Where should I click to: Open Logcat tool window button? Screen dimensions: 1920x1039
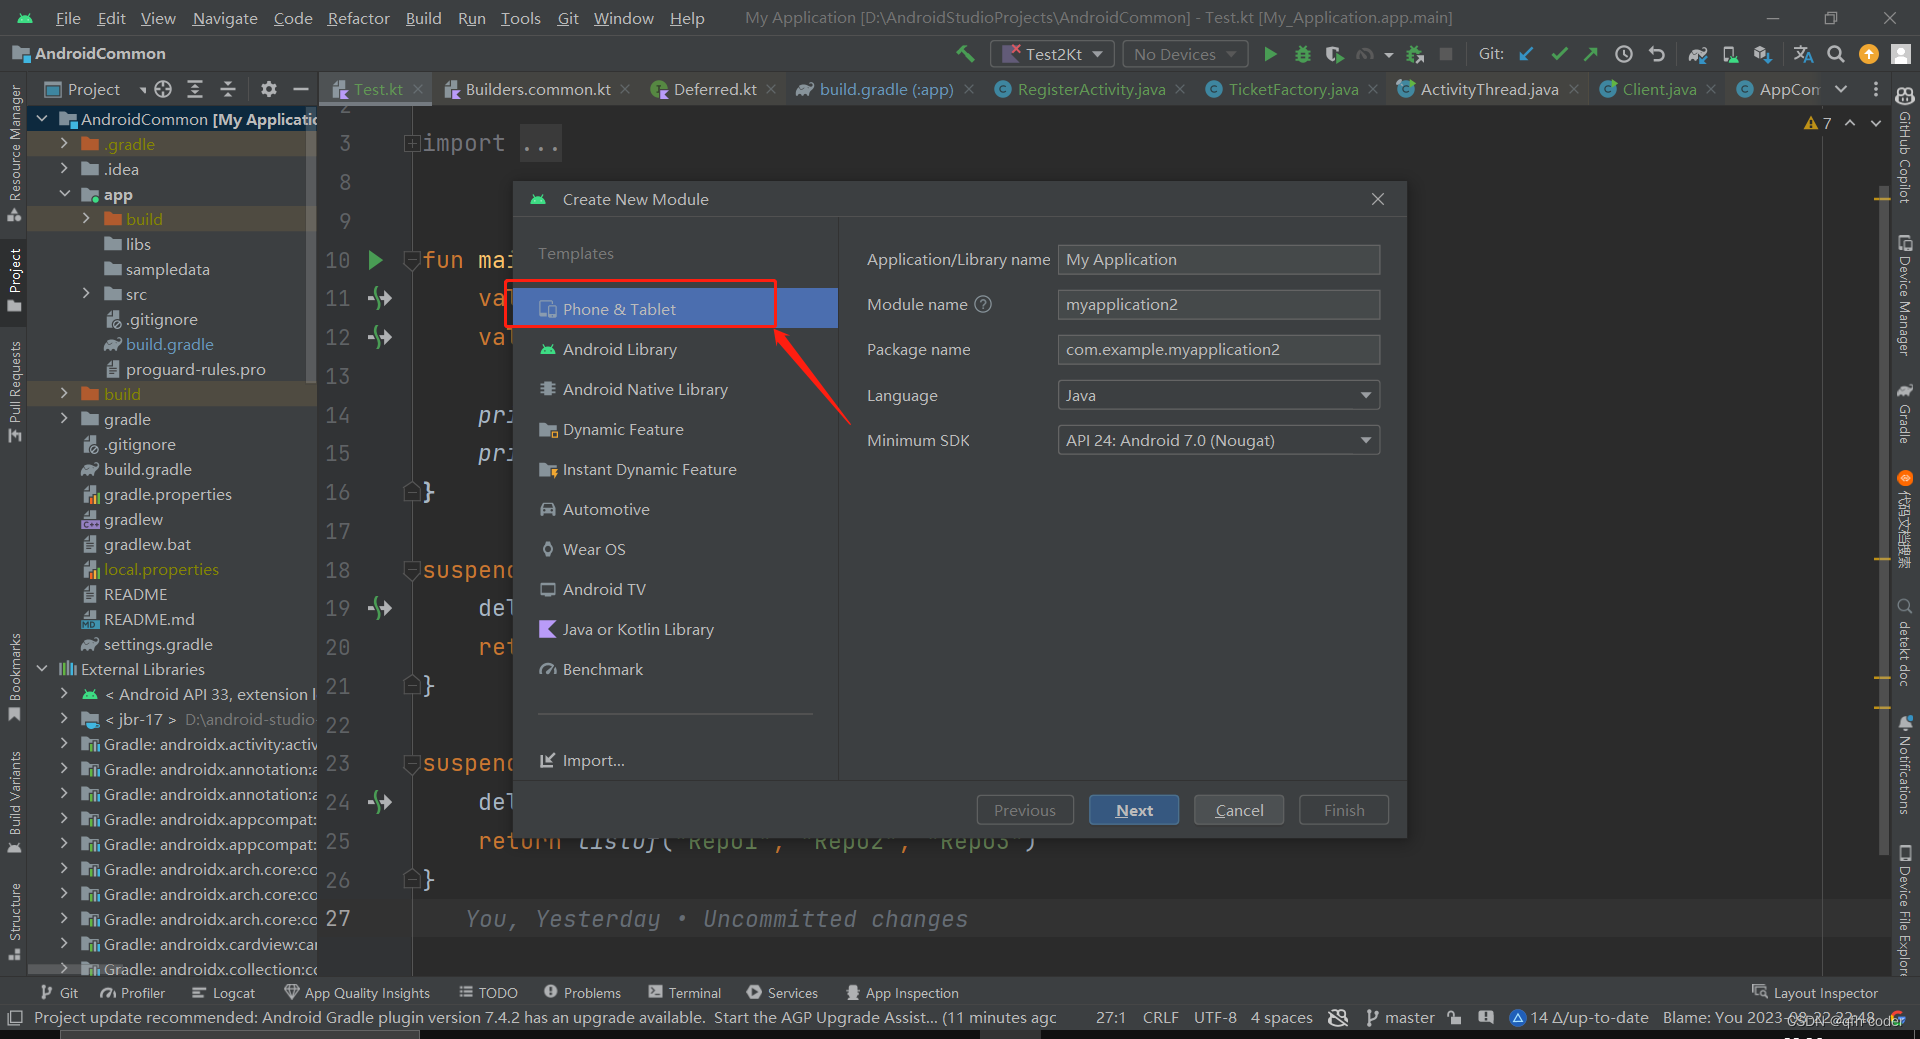[x=223, y=992]
